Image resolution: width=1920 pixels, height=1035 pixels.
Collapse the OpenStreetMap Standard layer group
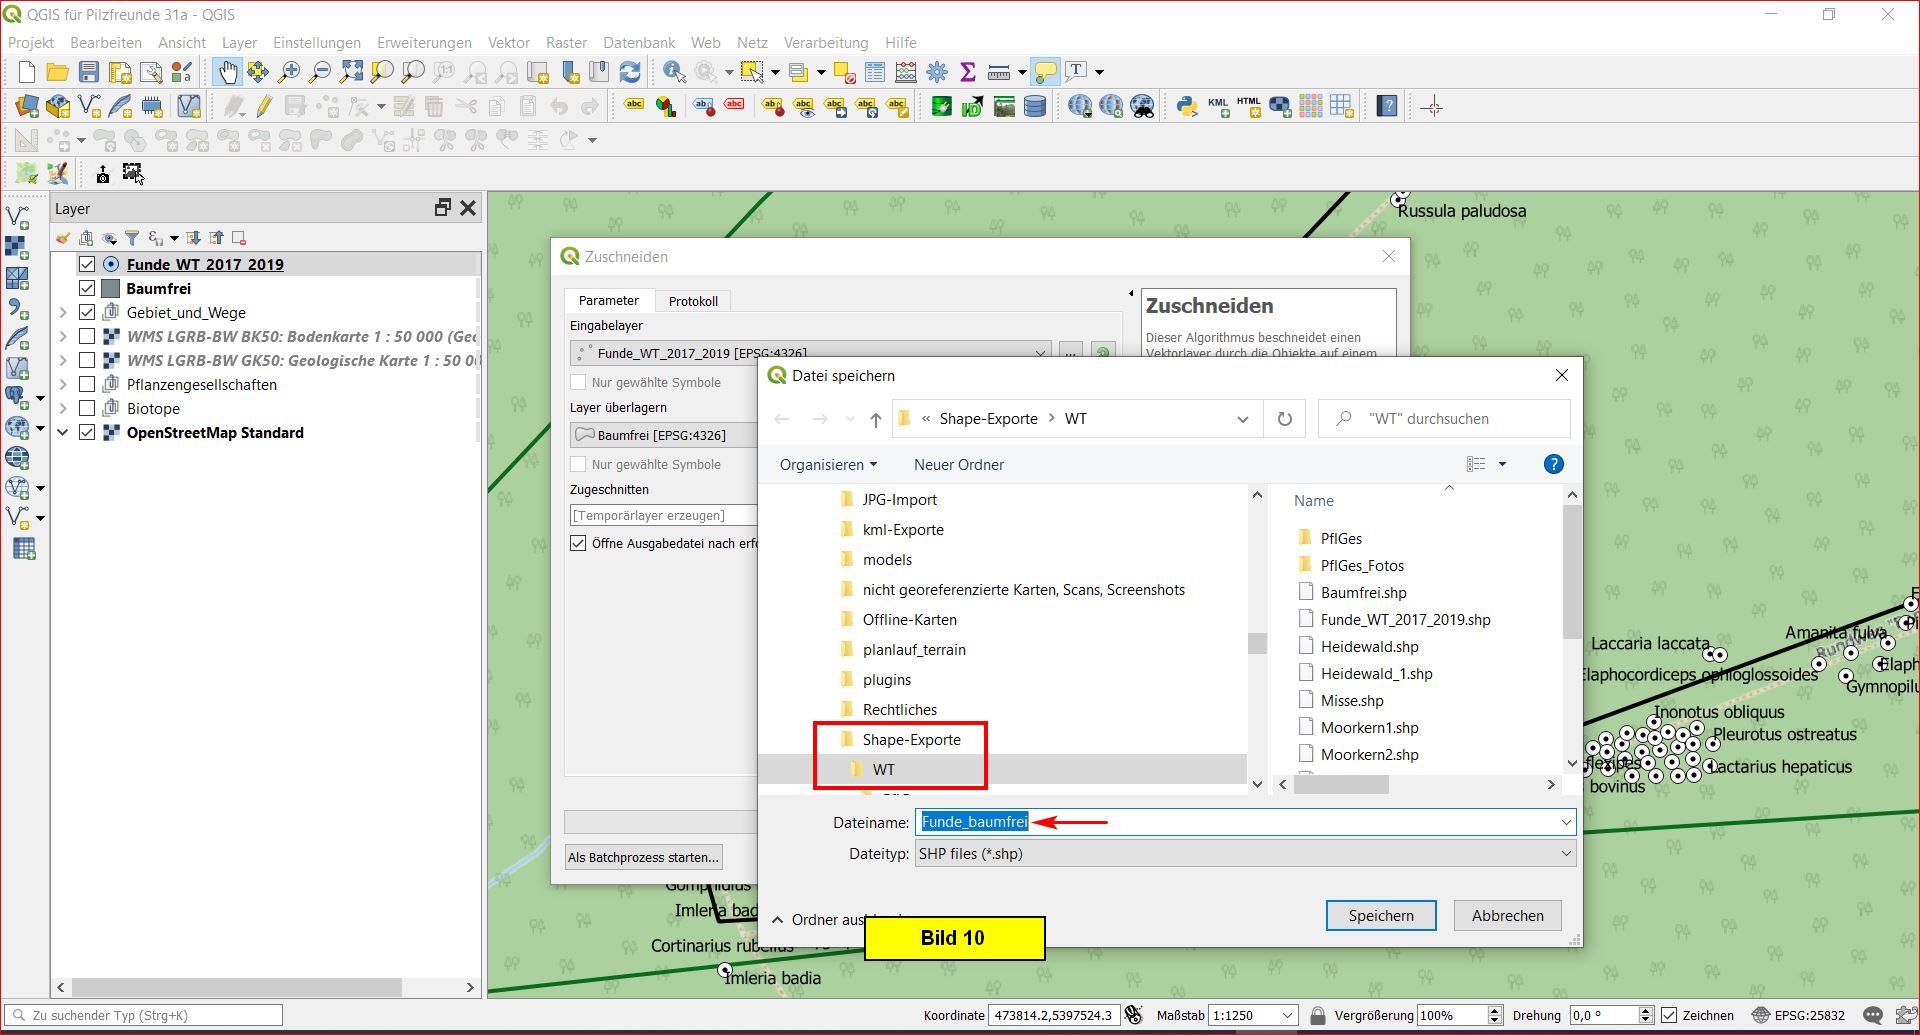tap(63, 433)
